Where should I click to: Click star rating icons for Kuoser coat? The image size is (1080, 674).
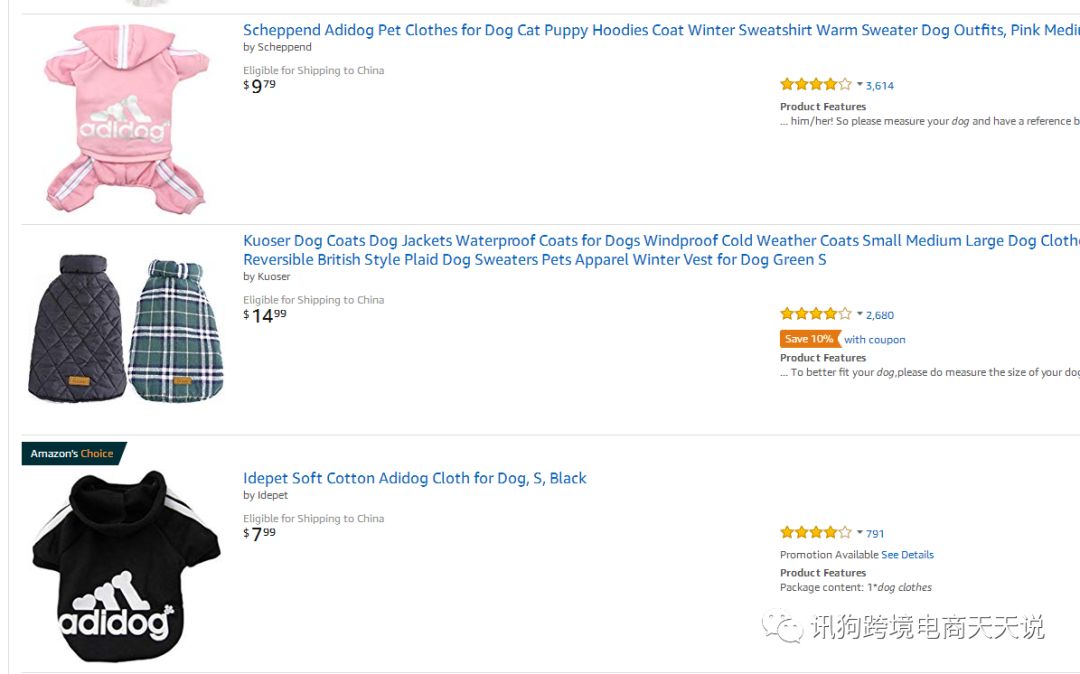815,314
